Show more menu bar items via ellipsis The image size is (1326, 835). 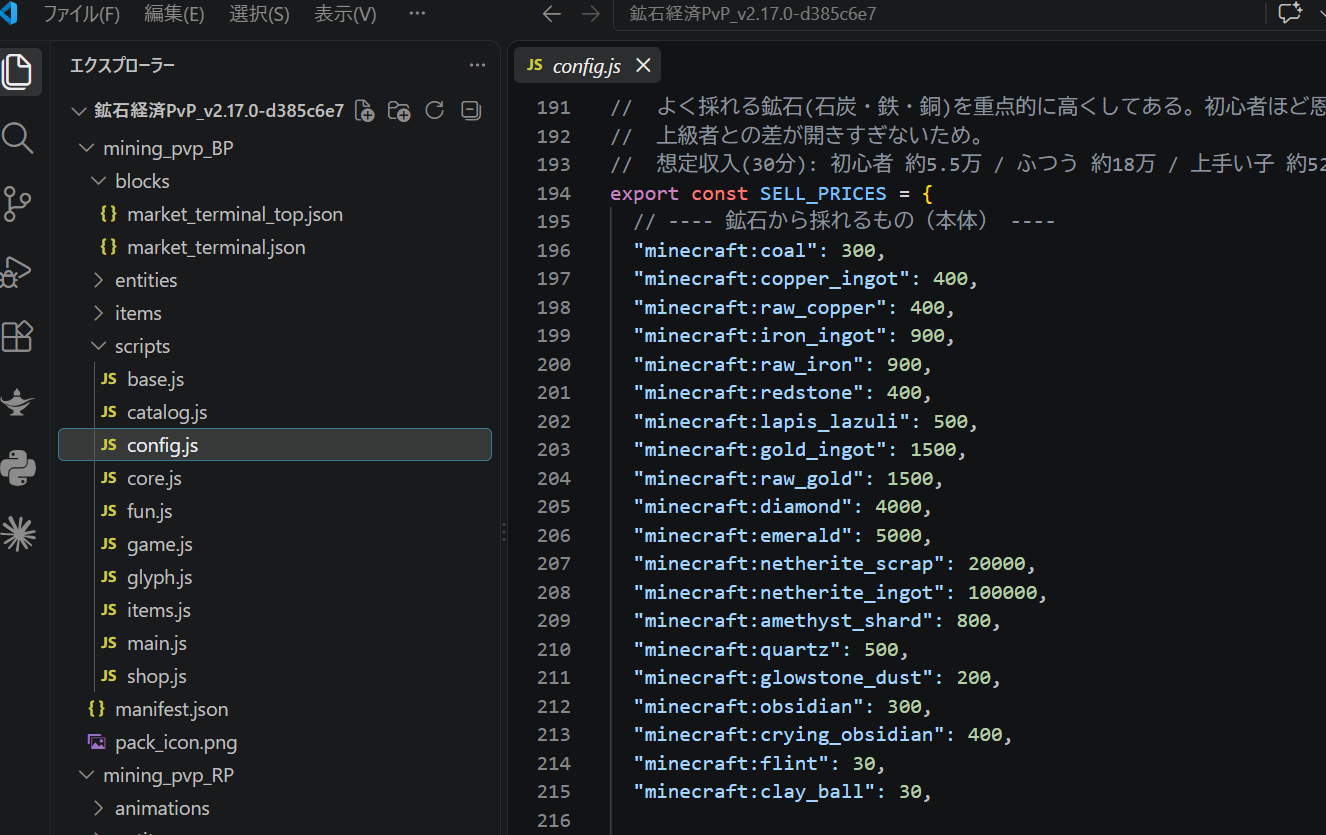coord(418,14)
